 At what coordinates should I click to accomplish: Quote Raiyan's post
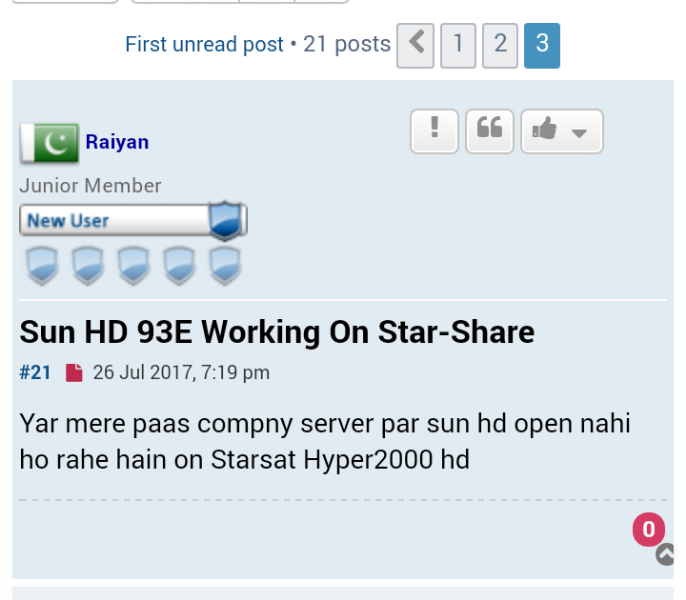(x=490, y=131)
